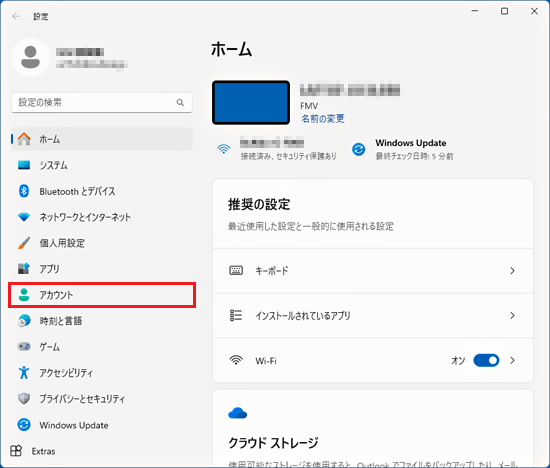Click the network diamond icon in sidebar

(x=24, y=217)
